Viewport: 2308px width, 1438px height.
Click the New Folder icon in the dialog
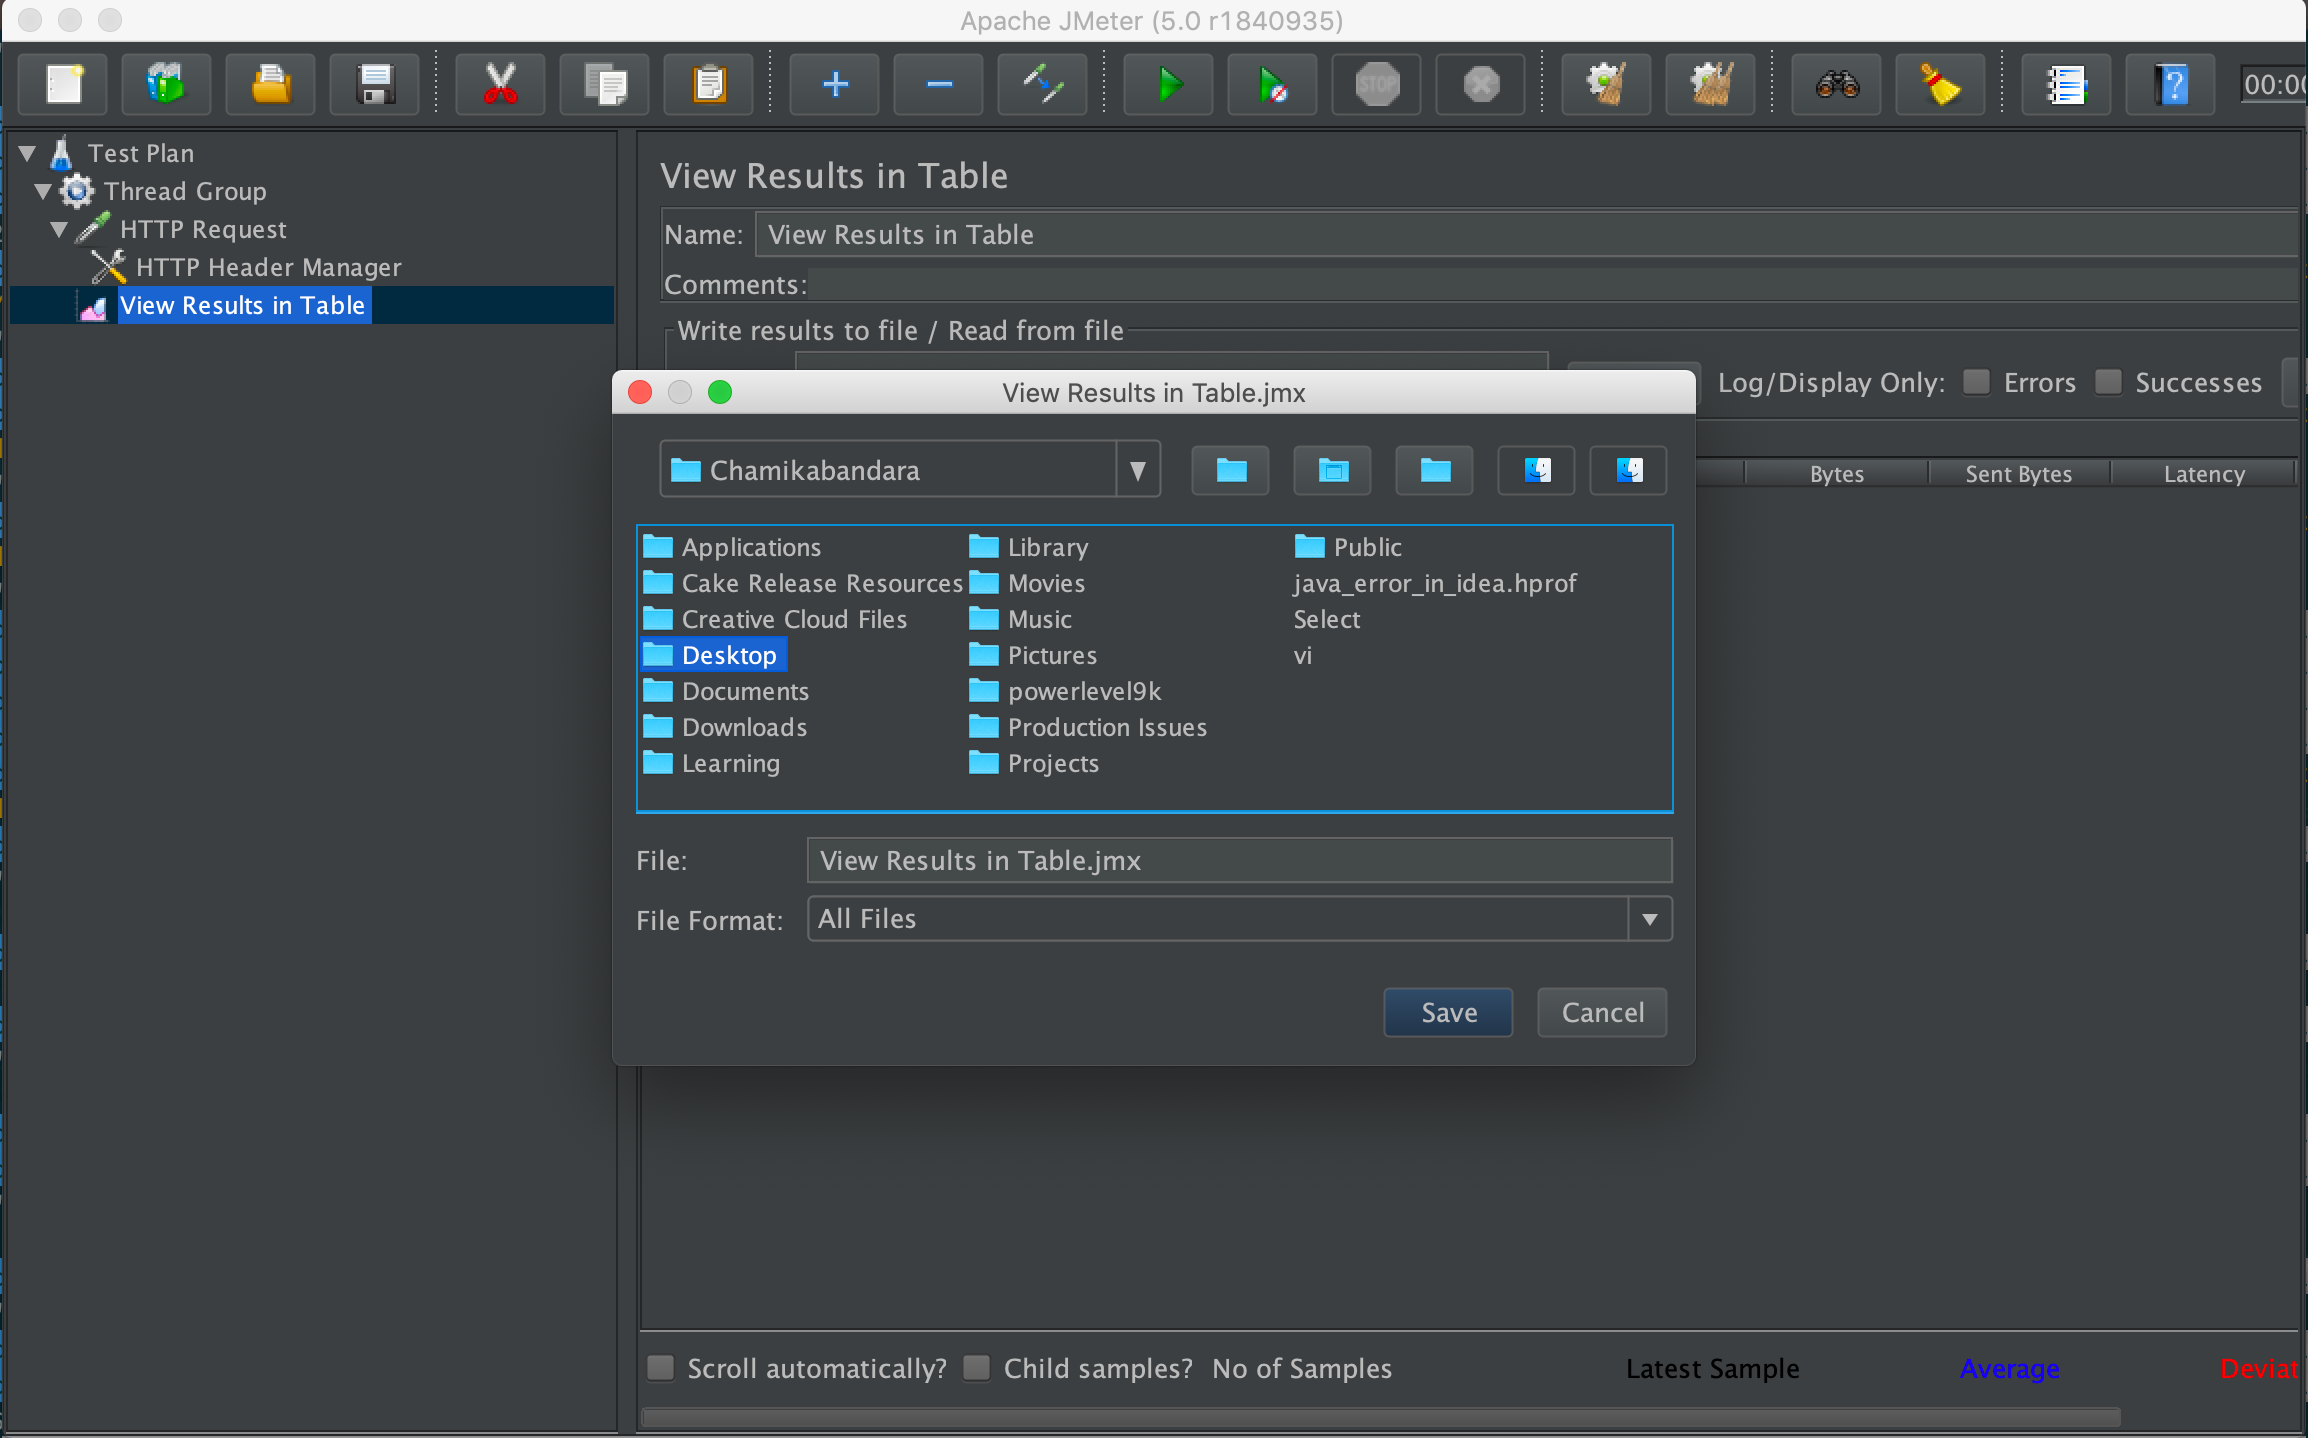tap(1435, 470)
